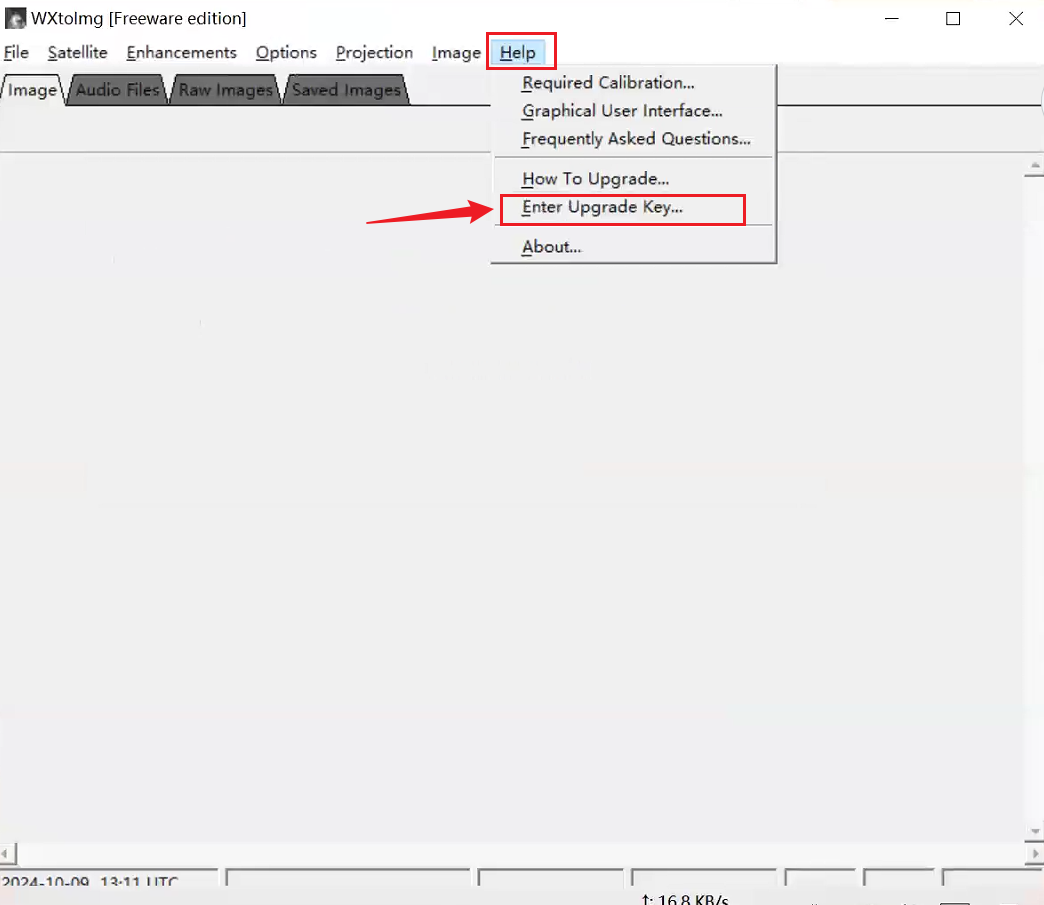Open the Image menu
Screen dimensions: 1044x905
(x=456, y=53)
